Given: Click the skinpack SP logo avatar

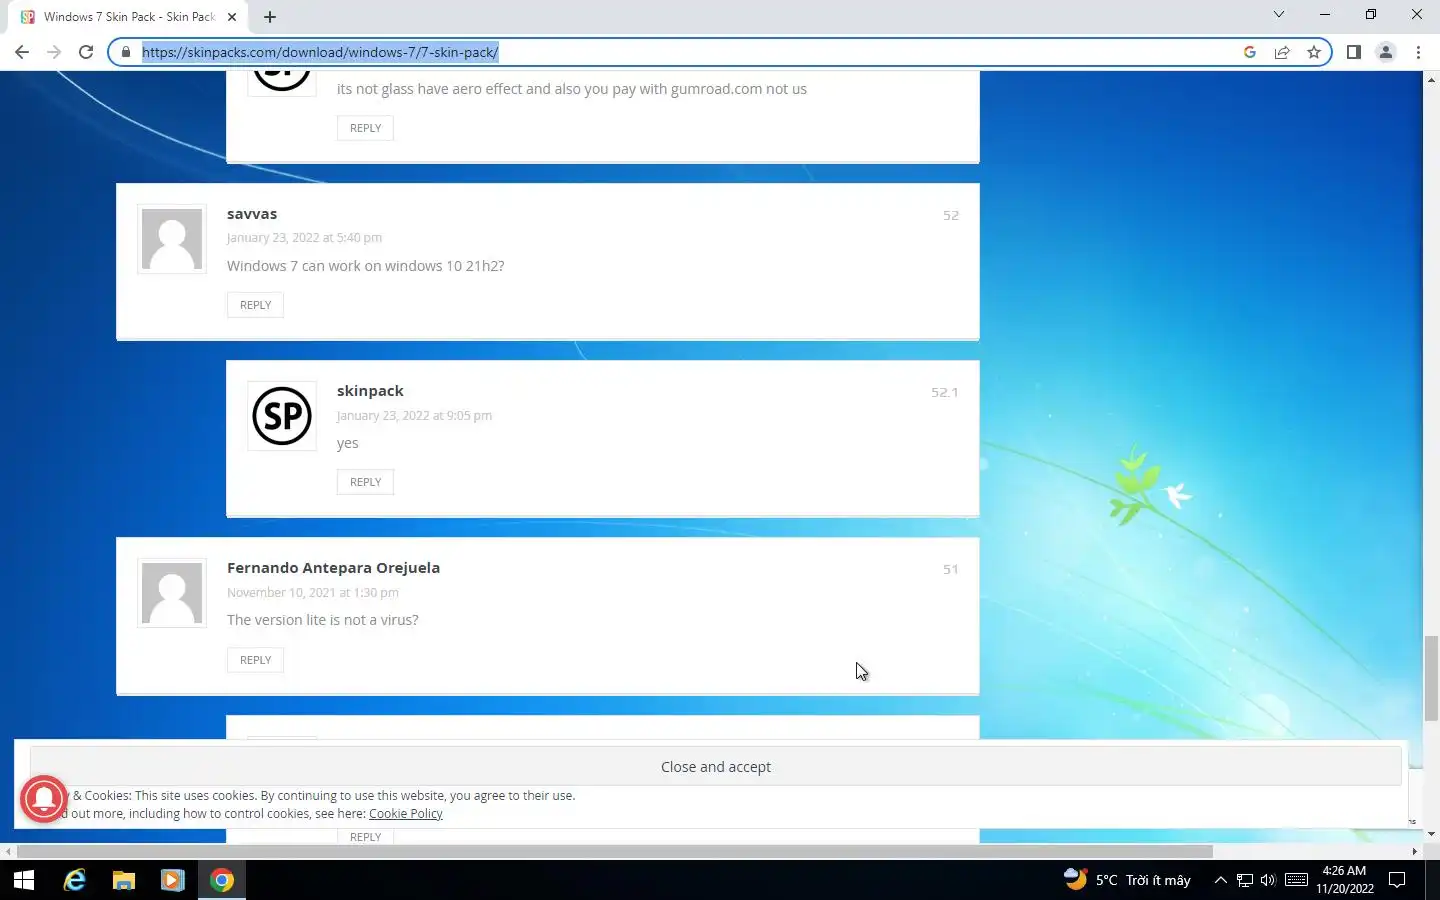Looking at the screenshot, I should click(282, 416).
